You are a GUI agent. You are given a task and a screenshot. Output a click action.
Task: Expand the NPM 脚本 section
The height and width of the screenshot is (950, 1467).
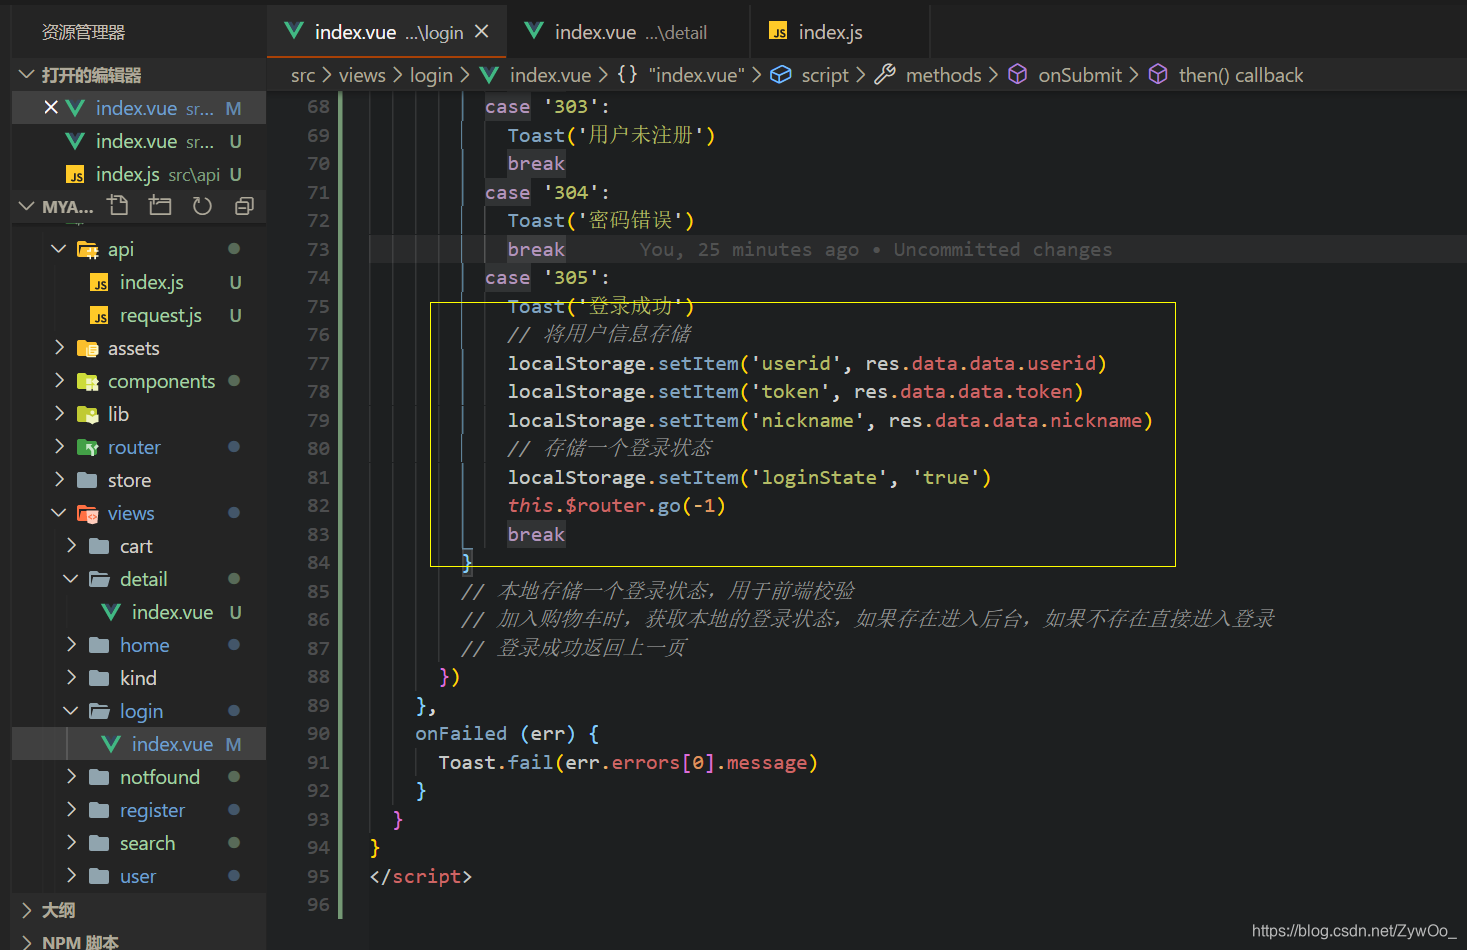click(26, 942)
